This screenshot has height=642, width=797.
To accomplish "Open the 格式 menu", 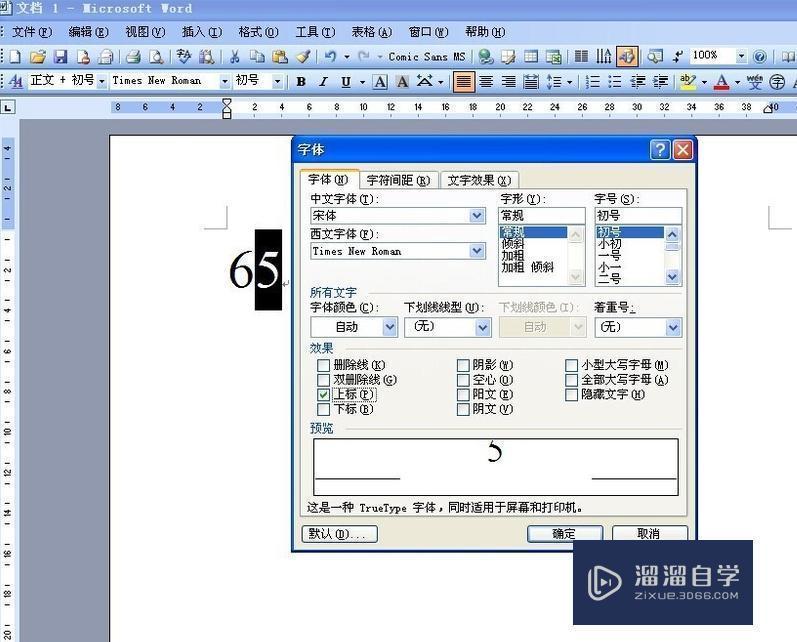I will [258, 32].
